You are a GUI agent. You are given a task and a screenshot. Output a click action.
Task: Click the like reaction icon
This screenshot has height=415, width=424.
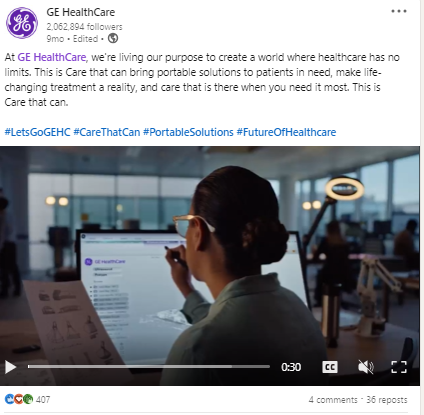point(9,399)
